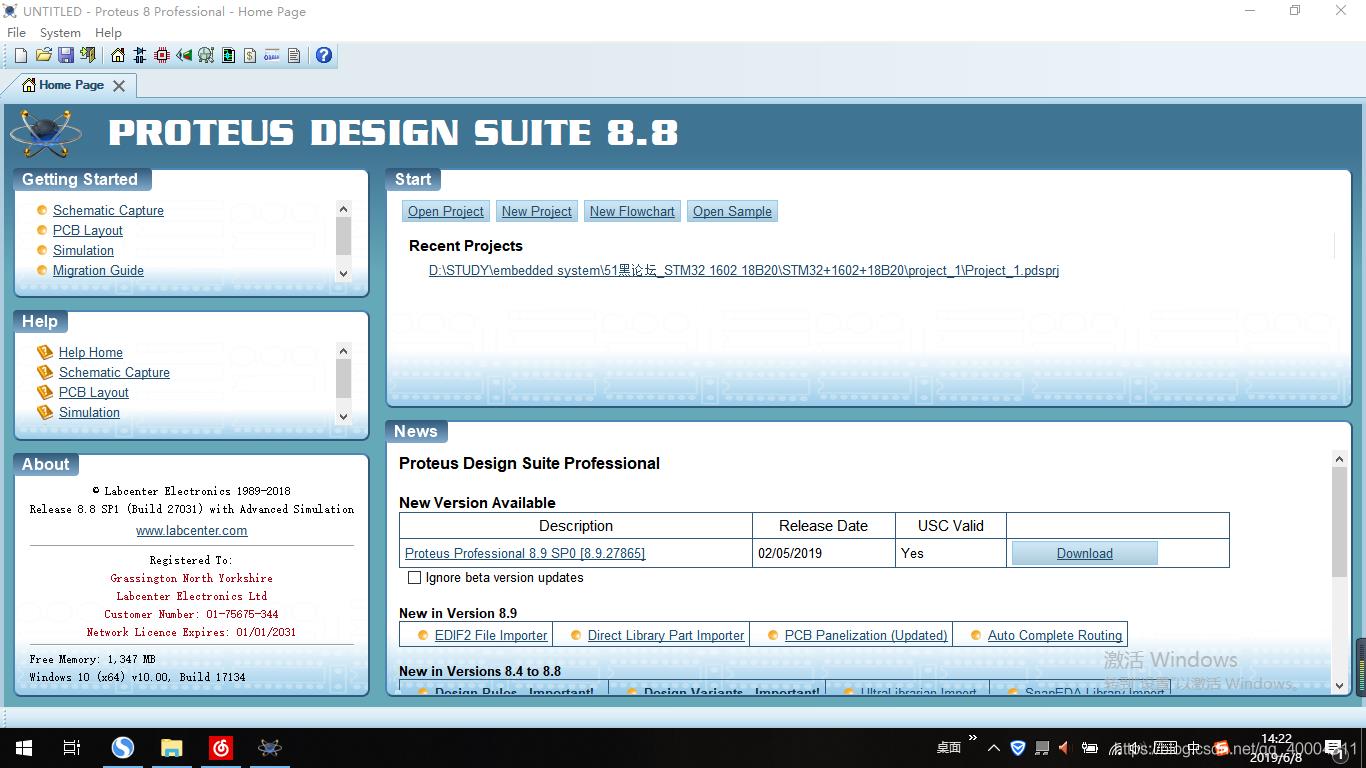The image size is (1366, 768).
Task: Click News panel scroll up arrow
Action: tap(1340, 459)
